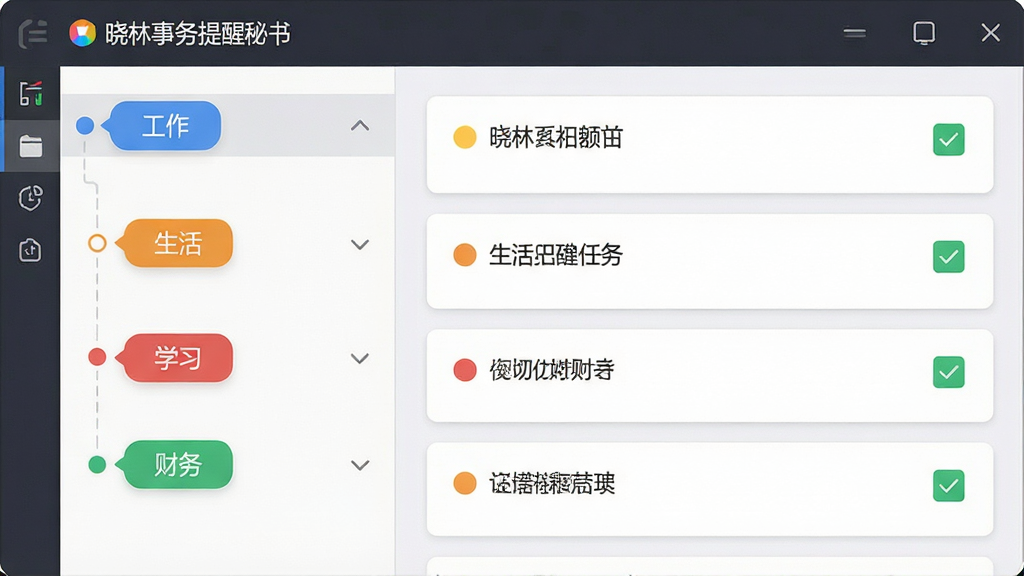Screen dimensions: 1024x576
Task: Toggle checkbox on the red-dot task card
Action: pos(949,372)
